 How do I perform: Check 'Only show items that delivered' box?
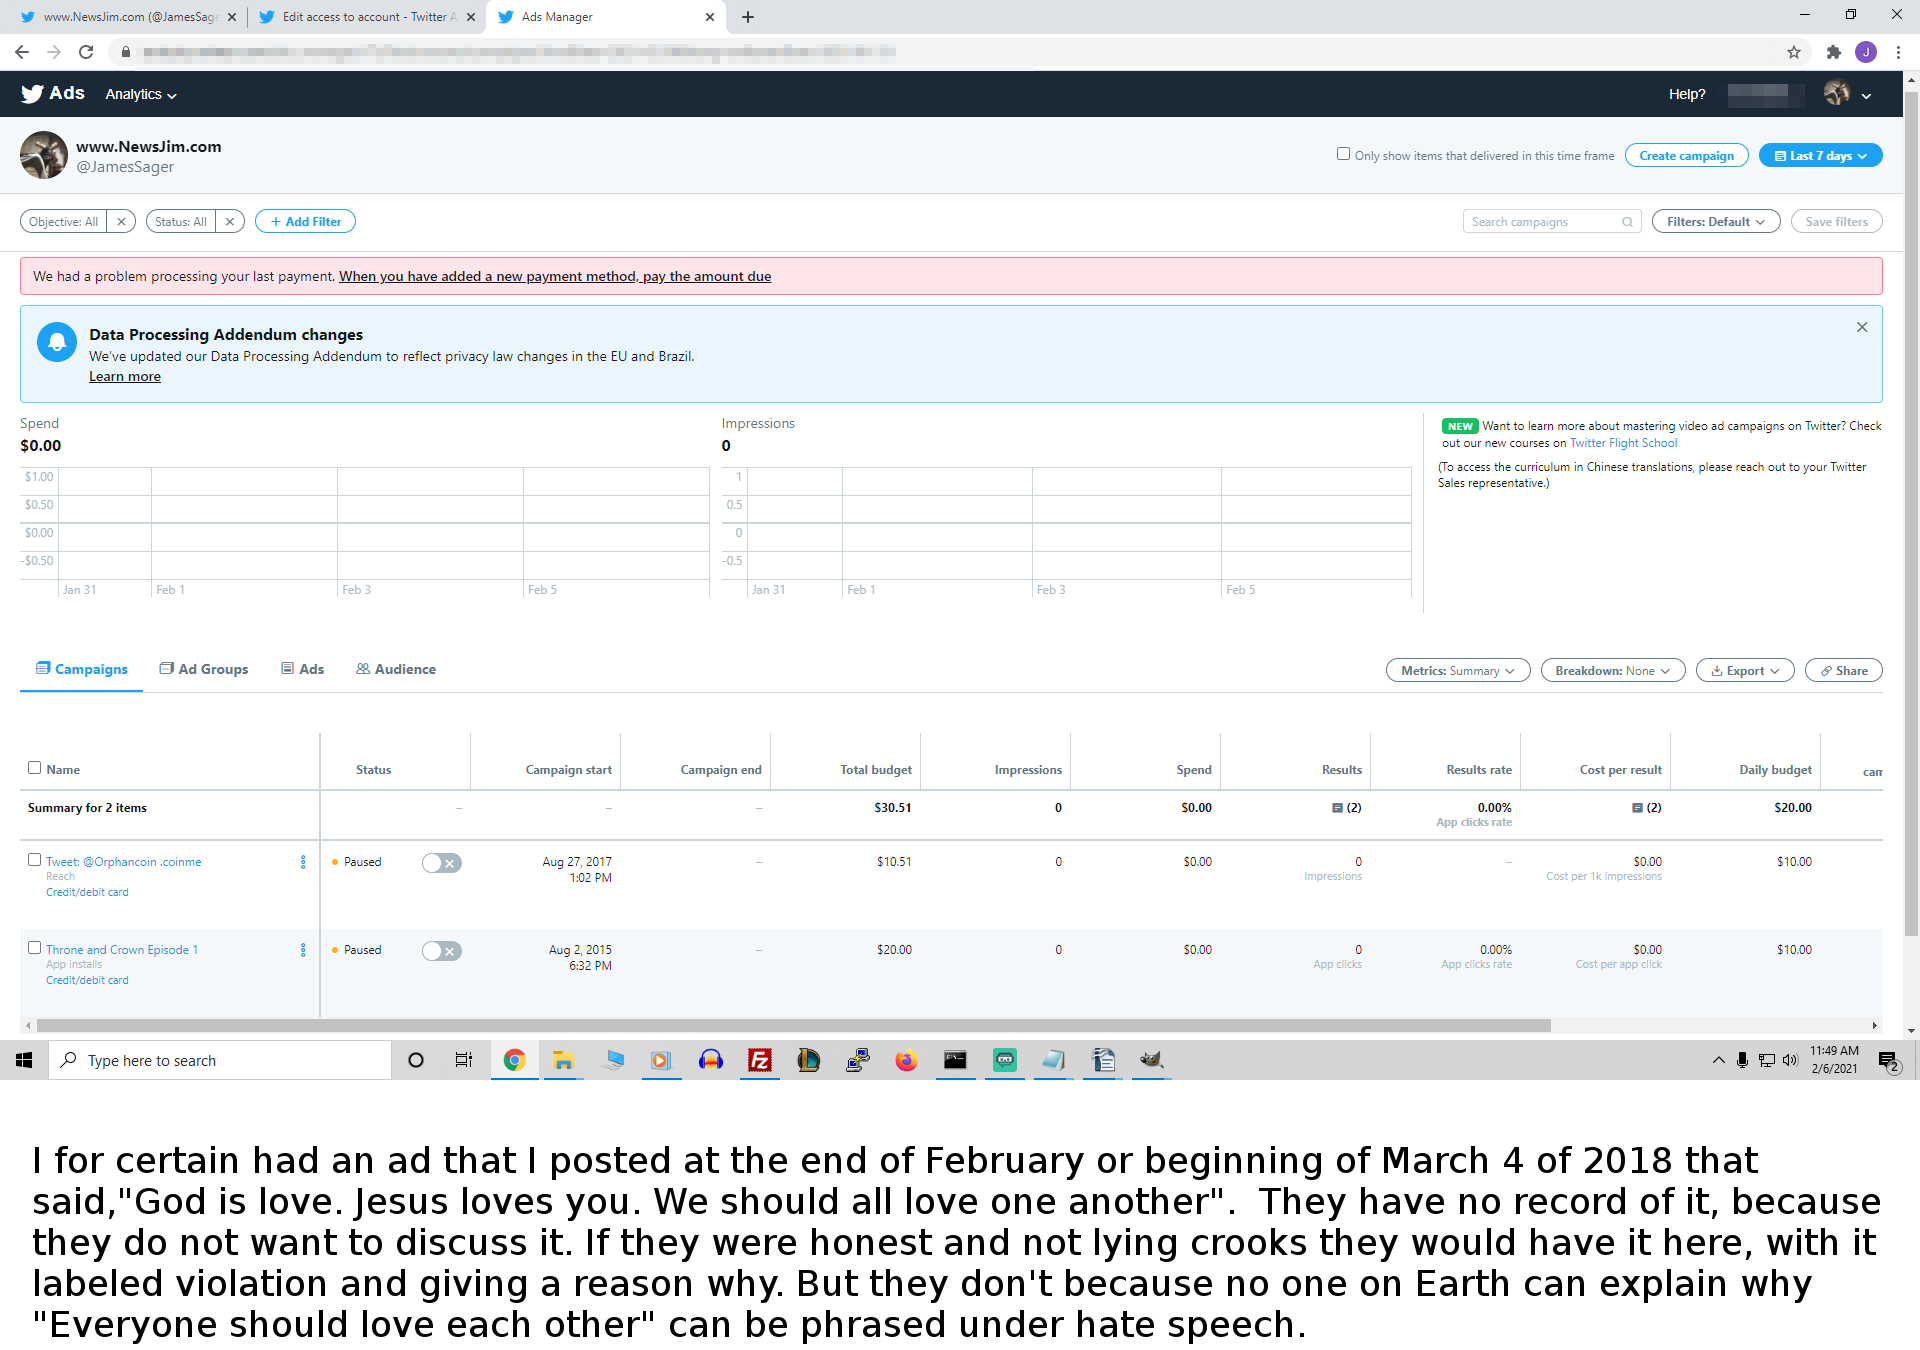coord(1343,154)
